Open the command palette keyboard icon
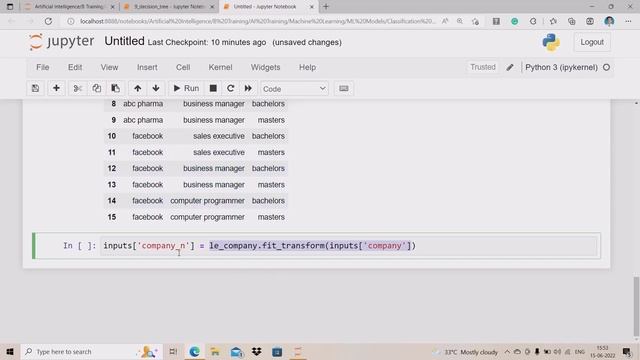640x360 pixels. tap(344, 88)
